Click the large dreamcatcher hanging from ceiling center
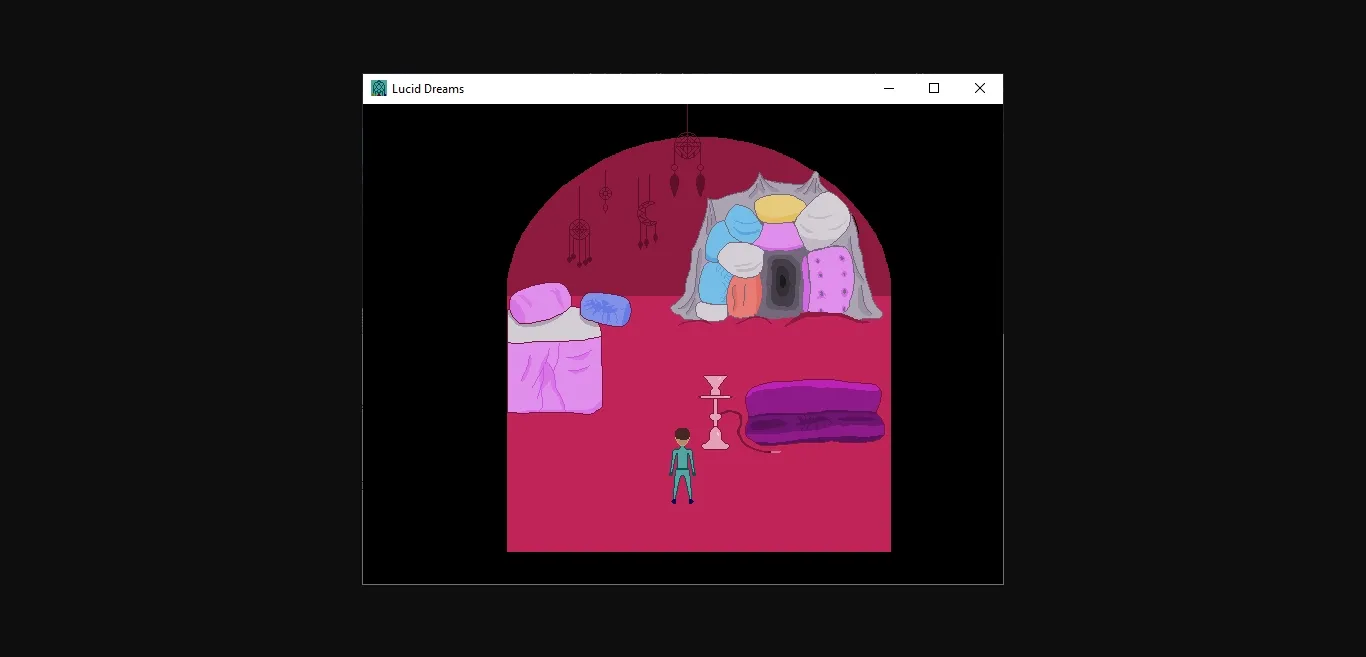The image size is (1366, 657). click(x=687, y=150)
